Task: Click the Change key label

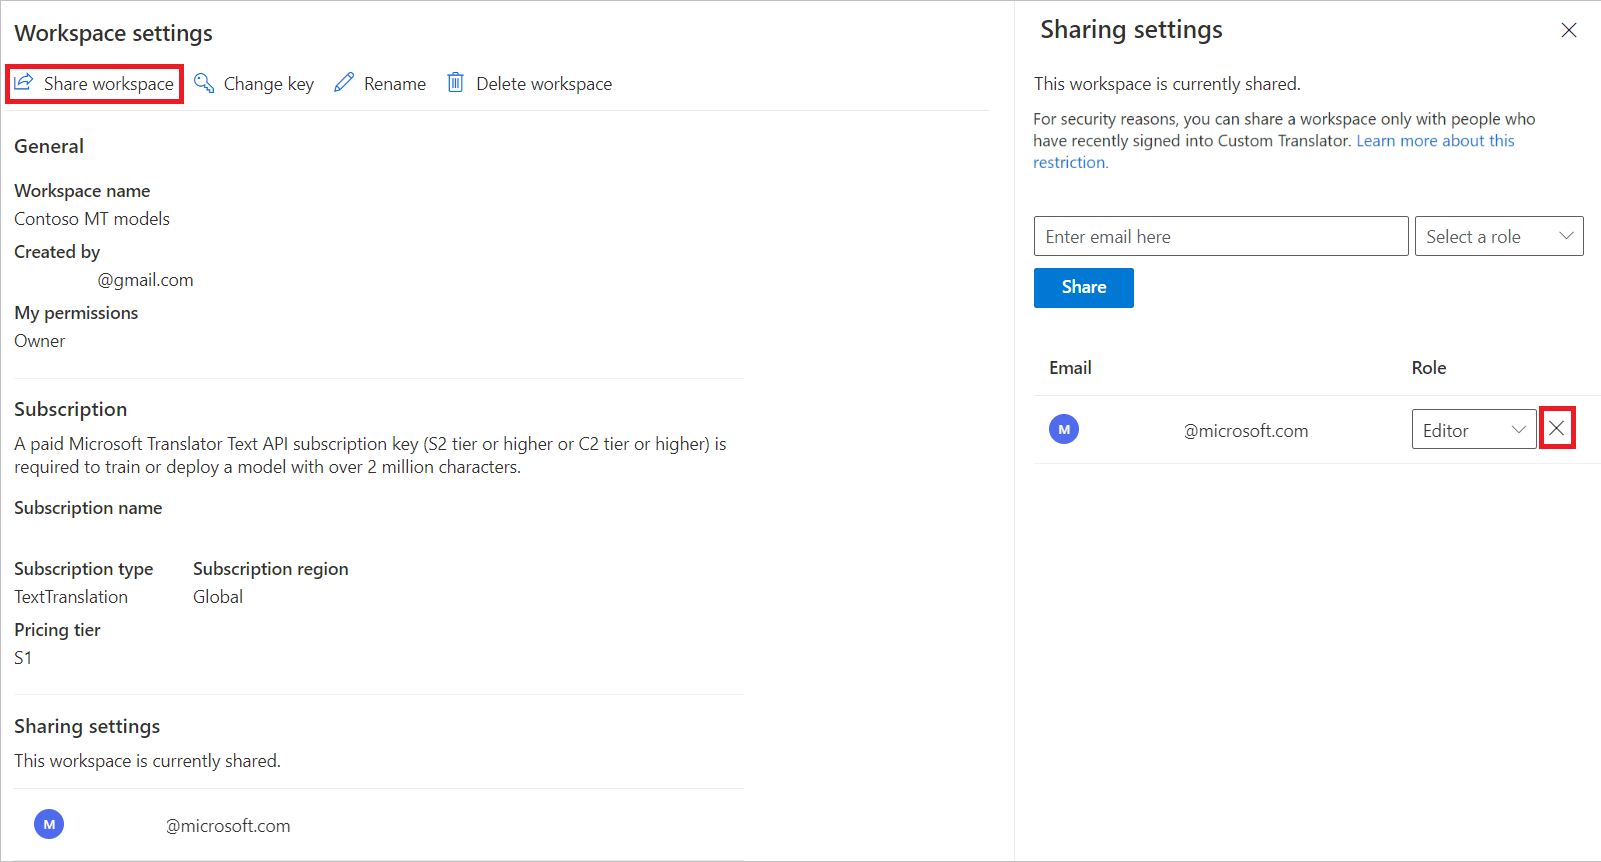Action: (269, 84)
